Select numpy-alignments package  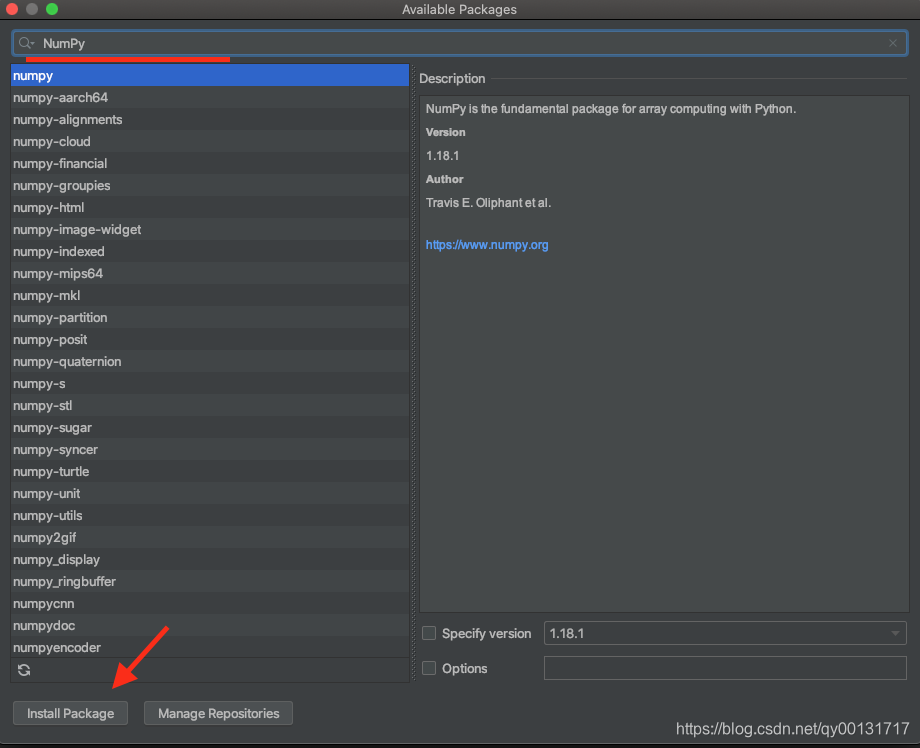coord(209,120)
